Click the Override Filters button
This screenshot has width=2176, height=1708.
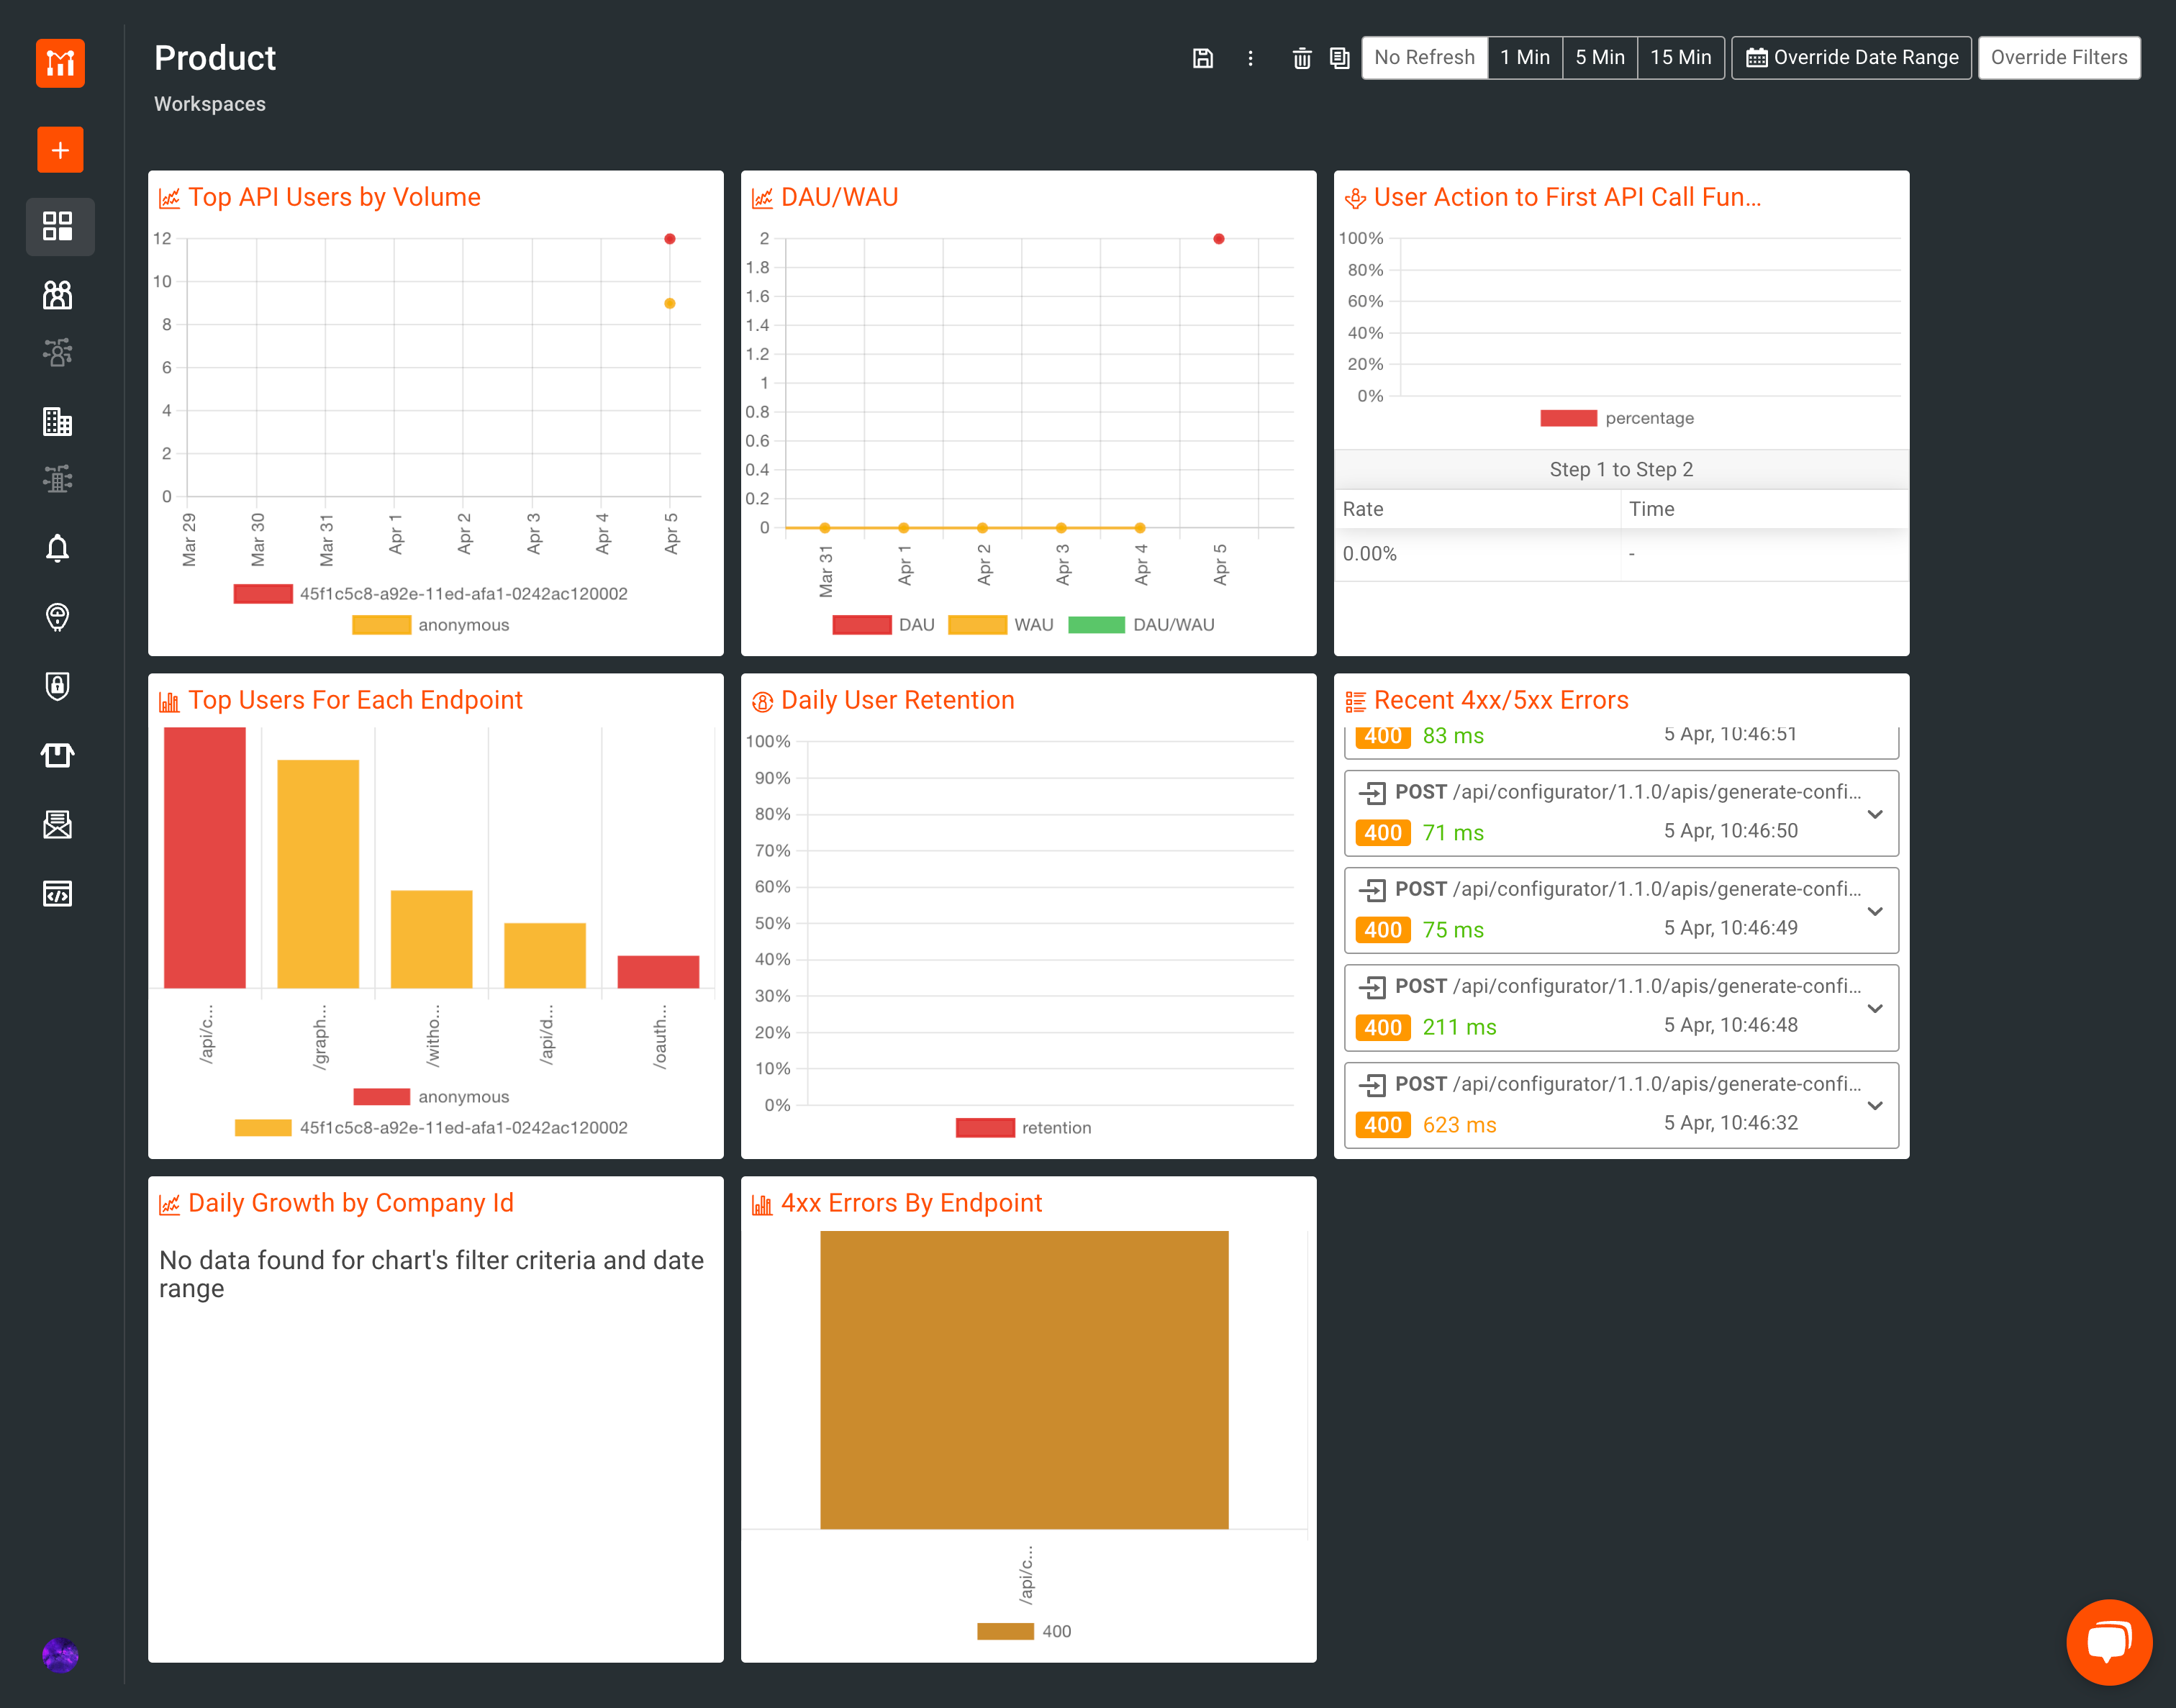pos(2058,58)
